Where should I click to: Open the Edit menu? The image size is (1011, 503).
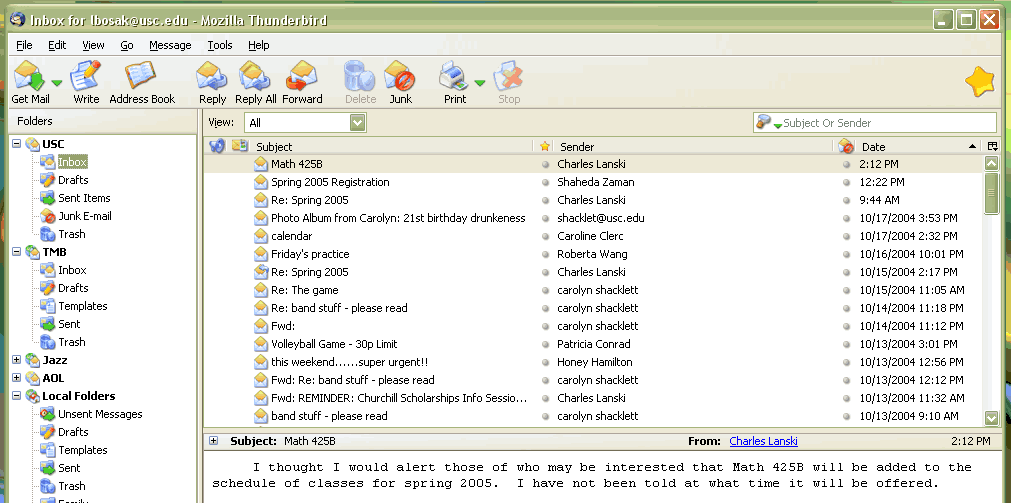pos(57,45)
